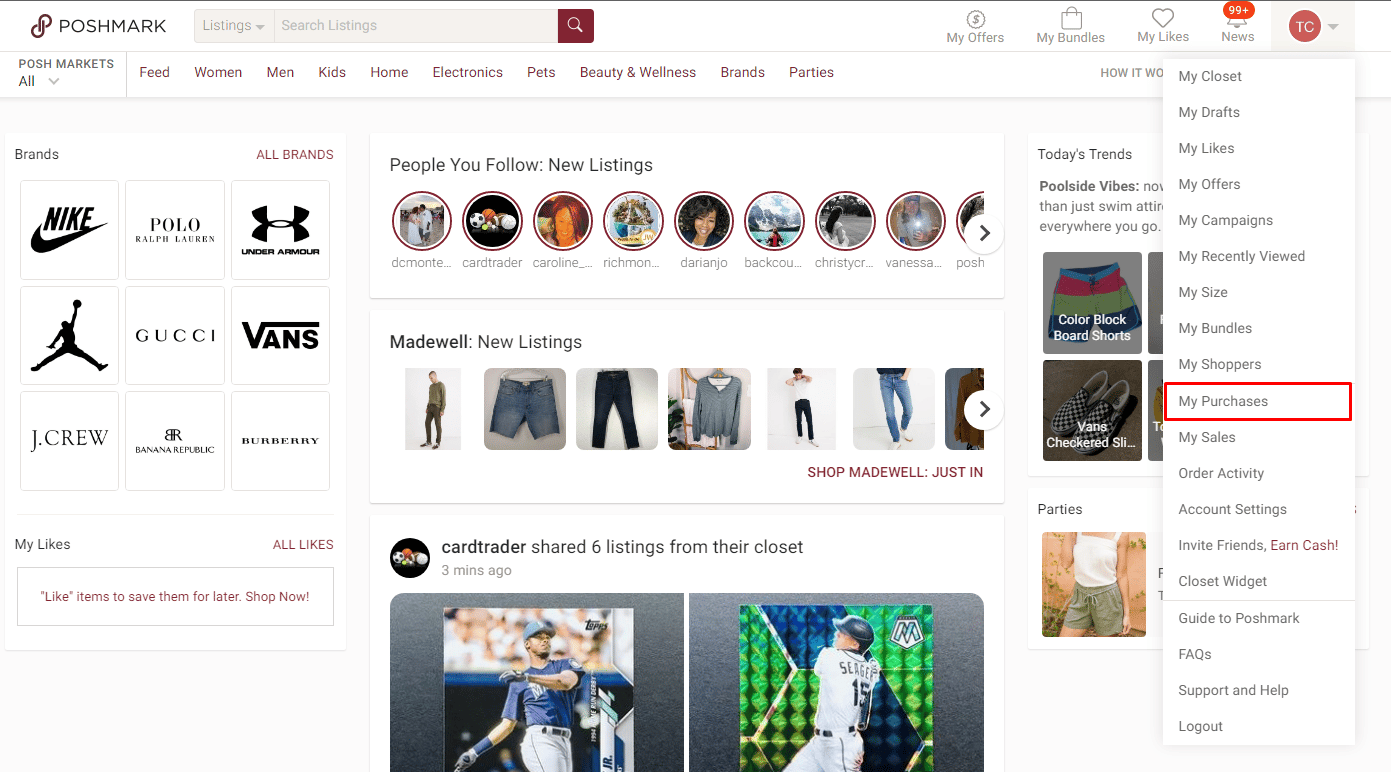Open the Color Block Board Shorts thumbnail

[1092, 302]
